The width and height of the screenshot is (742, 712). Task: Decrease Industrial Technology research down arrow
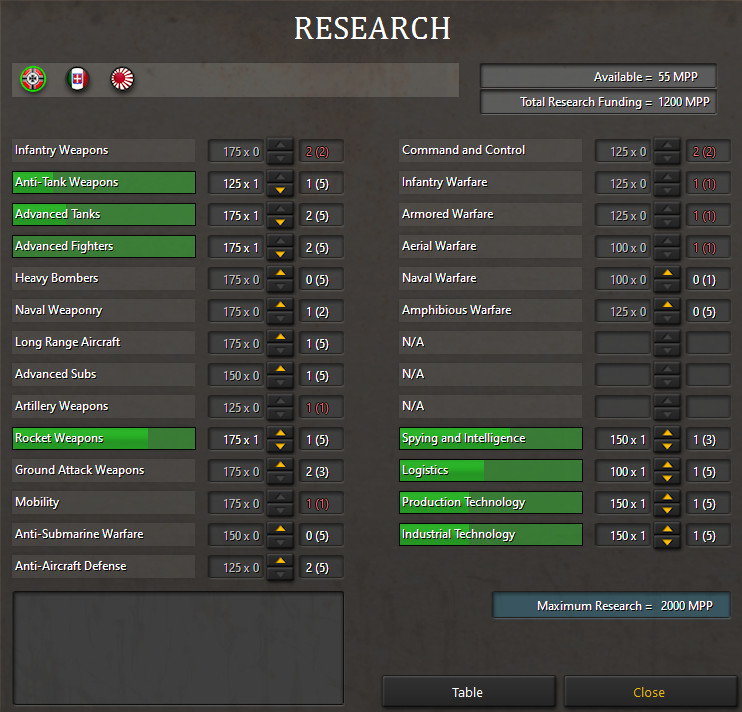tap(667, 542)
